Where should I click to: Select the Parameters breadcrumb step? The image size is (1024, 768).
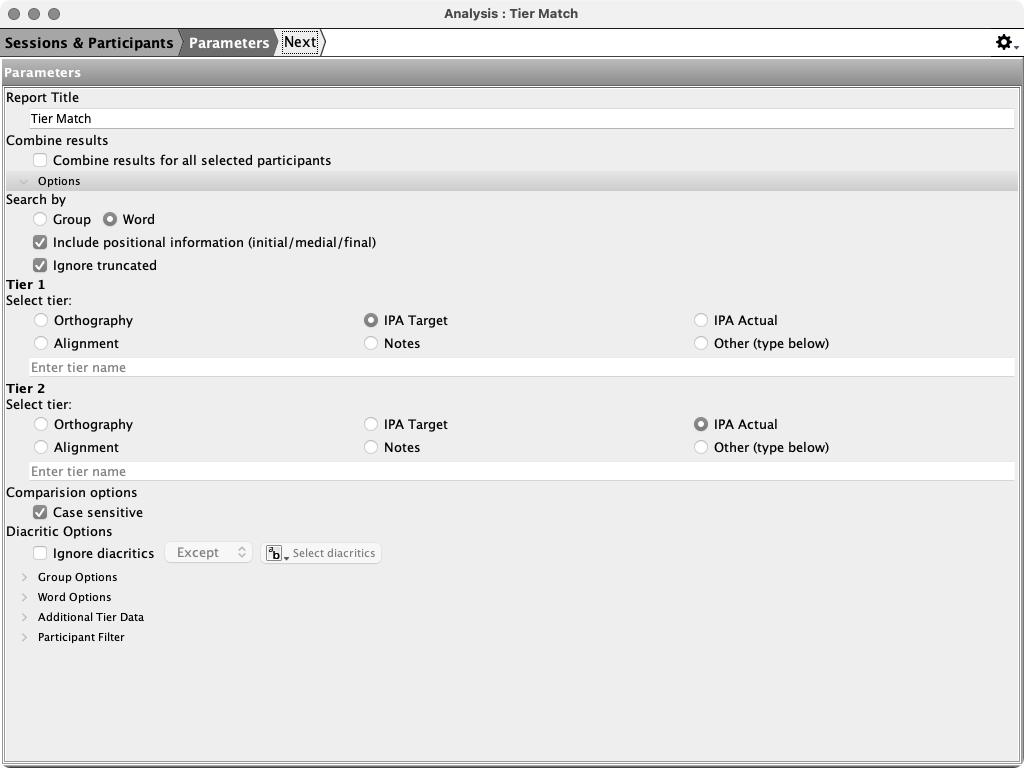(x=229, y=42)
